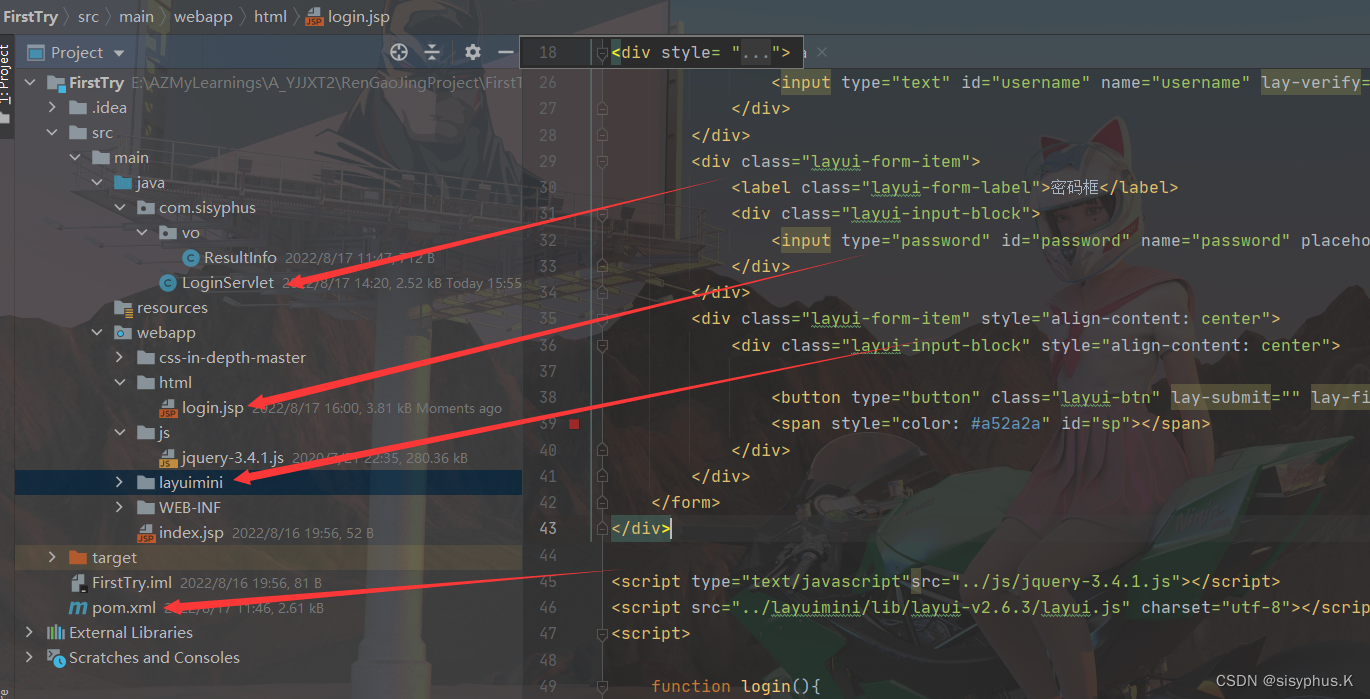Fold the div block at line 35
The width and height of the screenshot is (1370, 699).
[x=601, y=319]
